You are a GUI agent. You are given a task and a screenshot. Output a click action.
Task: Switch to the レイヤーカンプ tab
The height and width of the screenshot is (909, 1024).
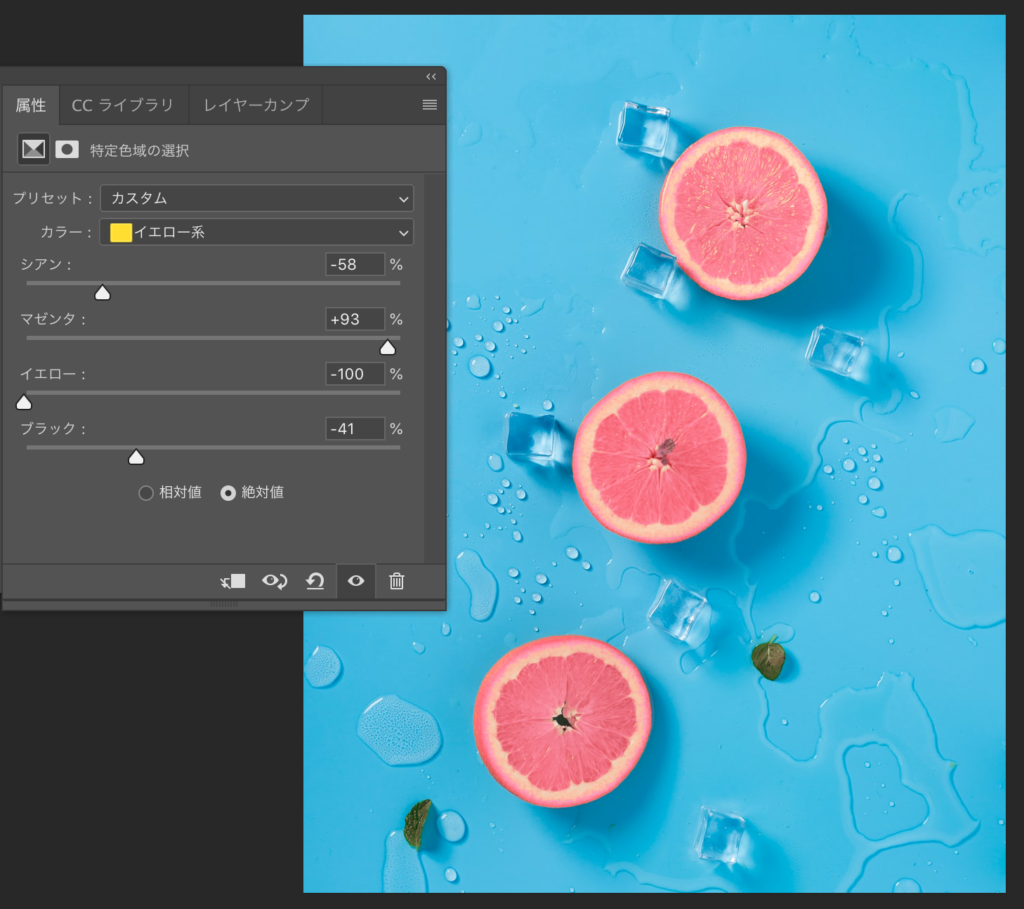tap(256, 105)
